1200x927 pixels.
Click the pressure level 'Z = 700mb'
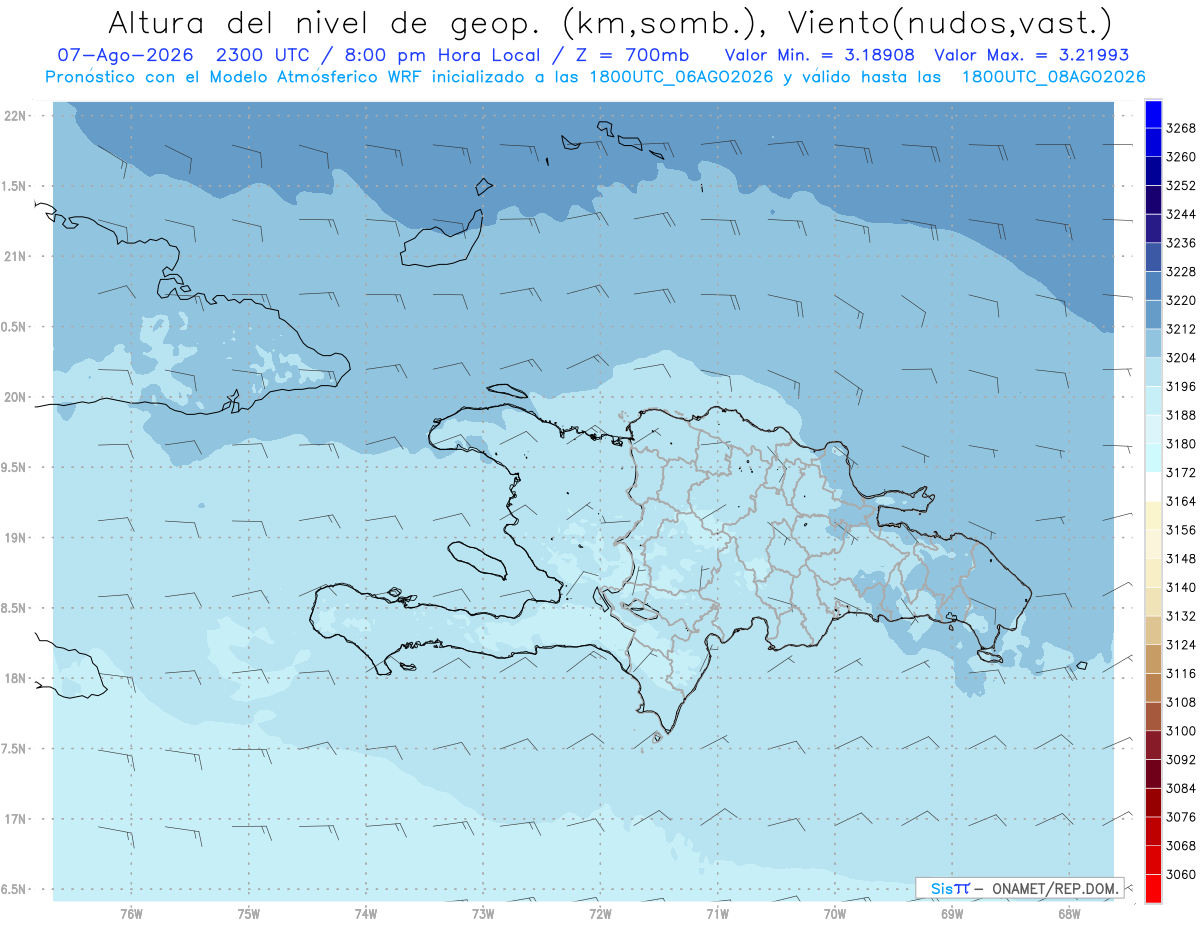pos(631,55)
